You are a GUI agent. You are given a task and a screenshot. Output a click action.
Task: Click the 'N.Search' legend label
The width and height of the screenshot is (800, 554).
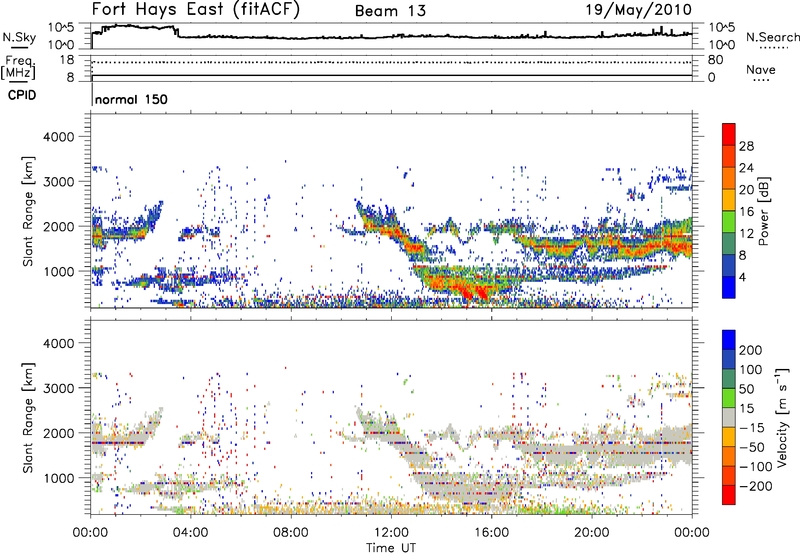coord(772,37)
